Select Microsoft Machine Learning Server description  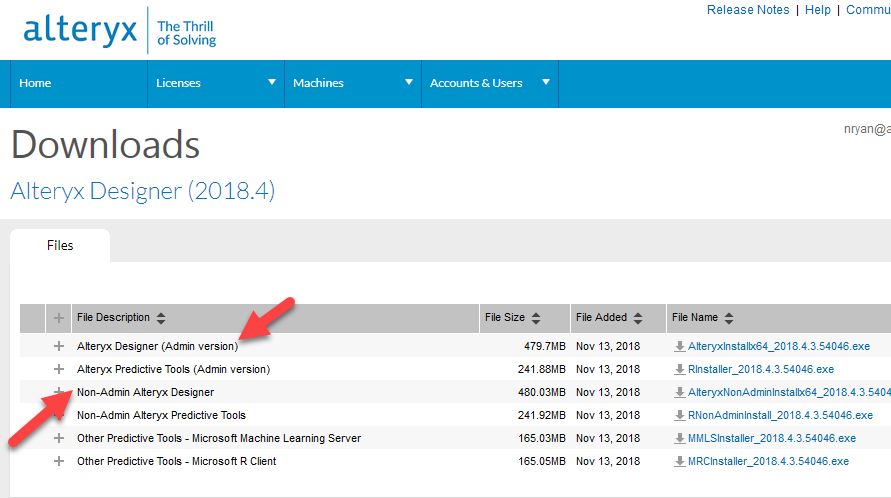click(219, 438)
